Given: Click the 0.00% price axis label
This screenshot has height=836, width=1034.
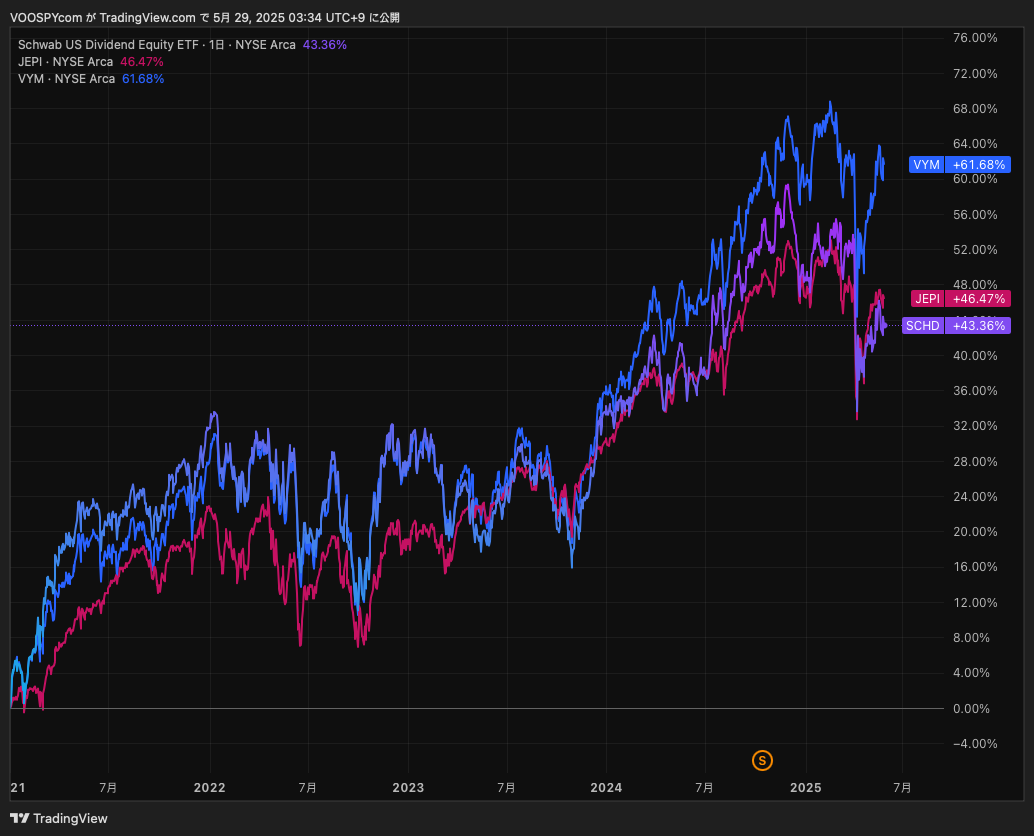Looking at the screenshot, I should pos(971,709).
